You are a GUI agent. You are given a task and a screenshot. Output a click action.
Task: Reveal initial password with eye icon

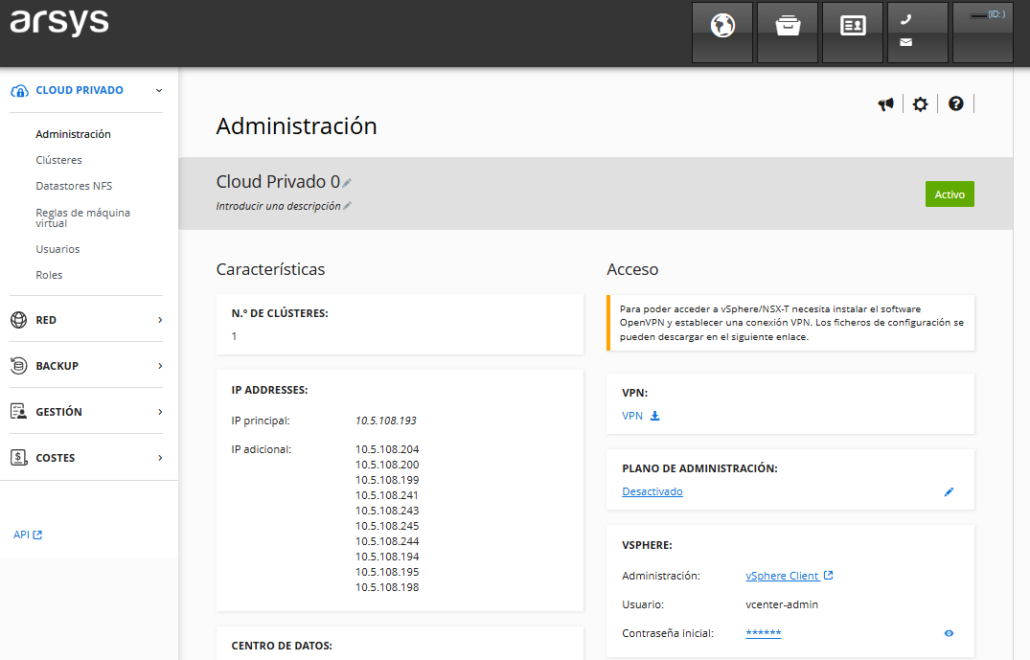pos(949,633)
